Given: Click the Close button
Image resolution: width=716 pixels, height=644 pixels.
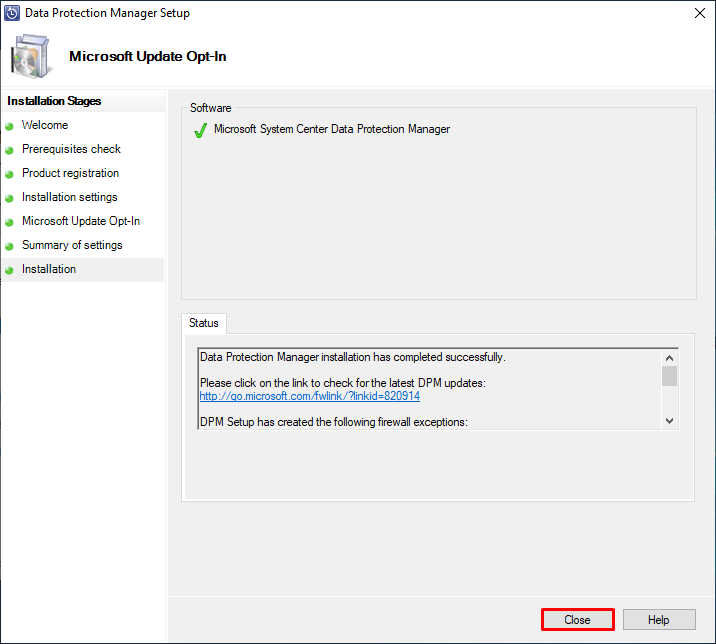Looking at the screenshot, I should [x=577, y=620].
